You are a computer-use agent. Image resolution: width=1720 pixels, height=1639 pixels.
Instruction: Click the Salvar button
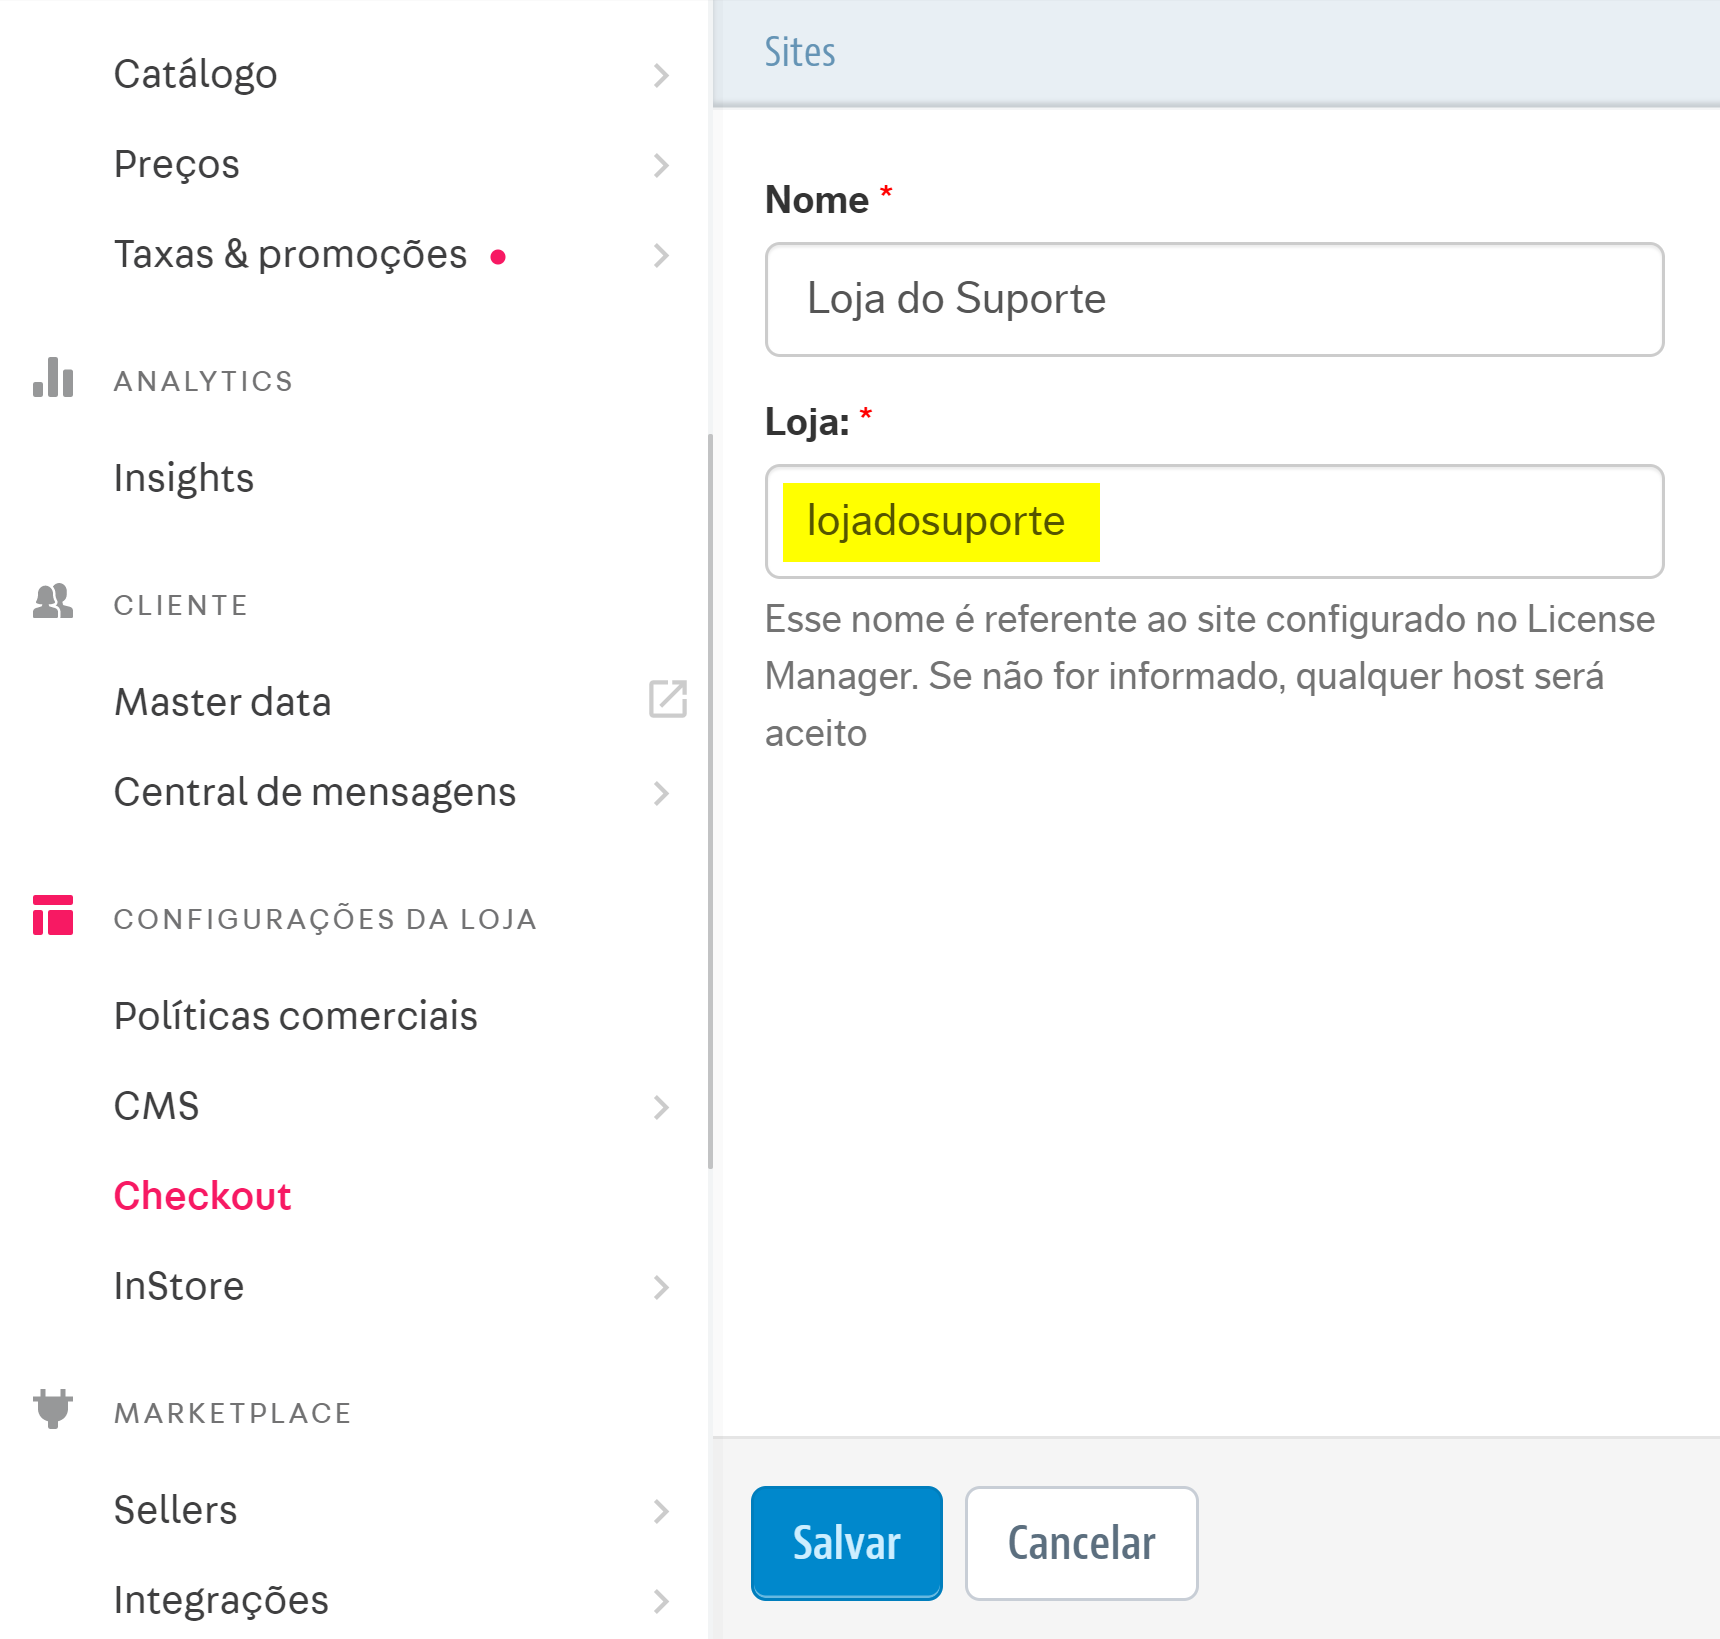coord(845,1542)
